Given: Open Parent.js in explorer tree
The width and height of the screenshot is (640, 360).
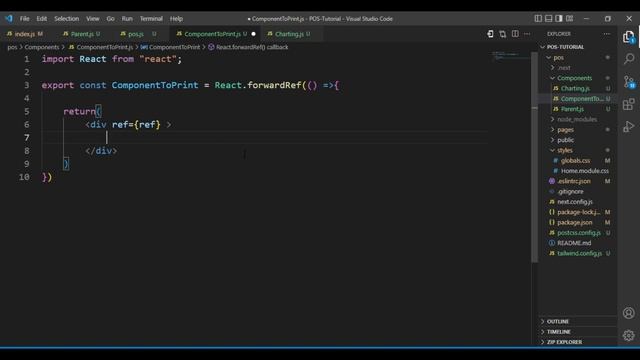Looking at the screenshot, I should coord(578,109).
